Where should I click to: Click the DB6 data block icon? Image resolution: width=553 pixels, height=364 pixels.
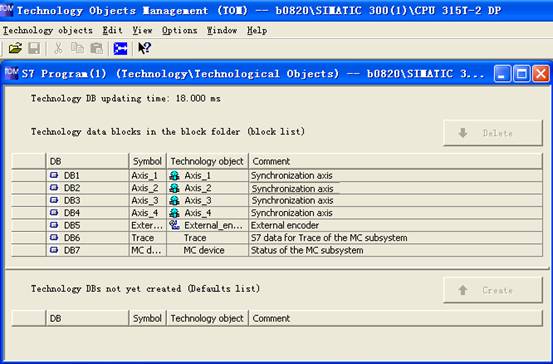(54, 237)
